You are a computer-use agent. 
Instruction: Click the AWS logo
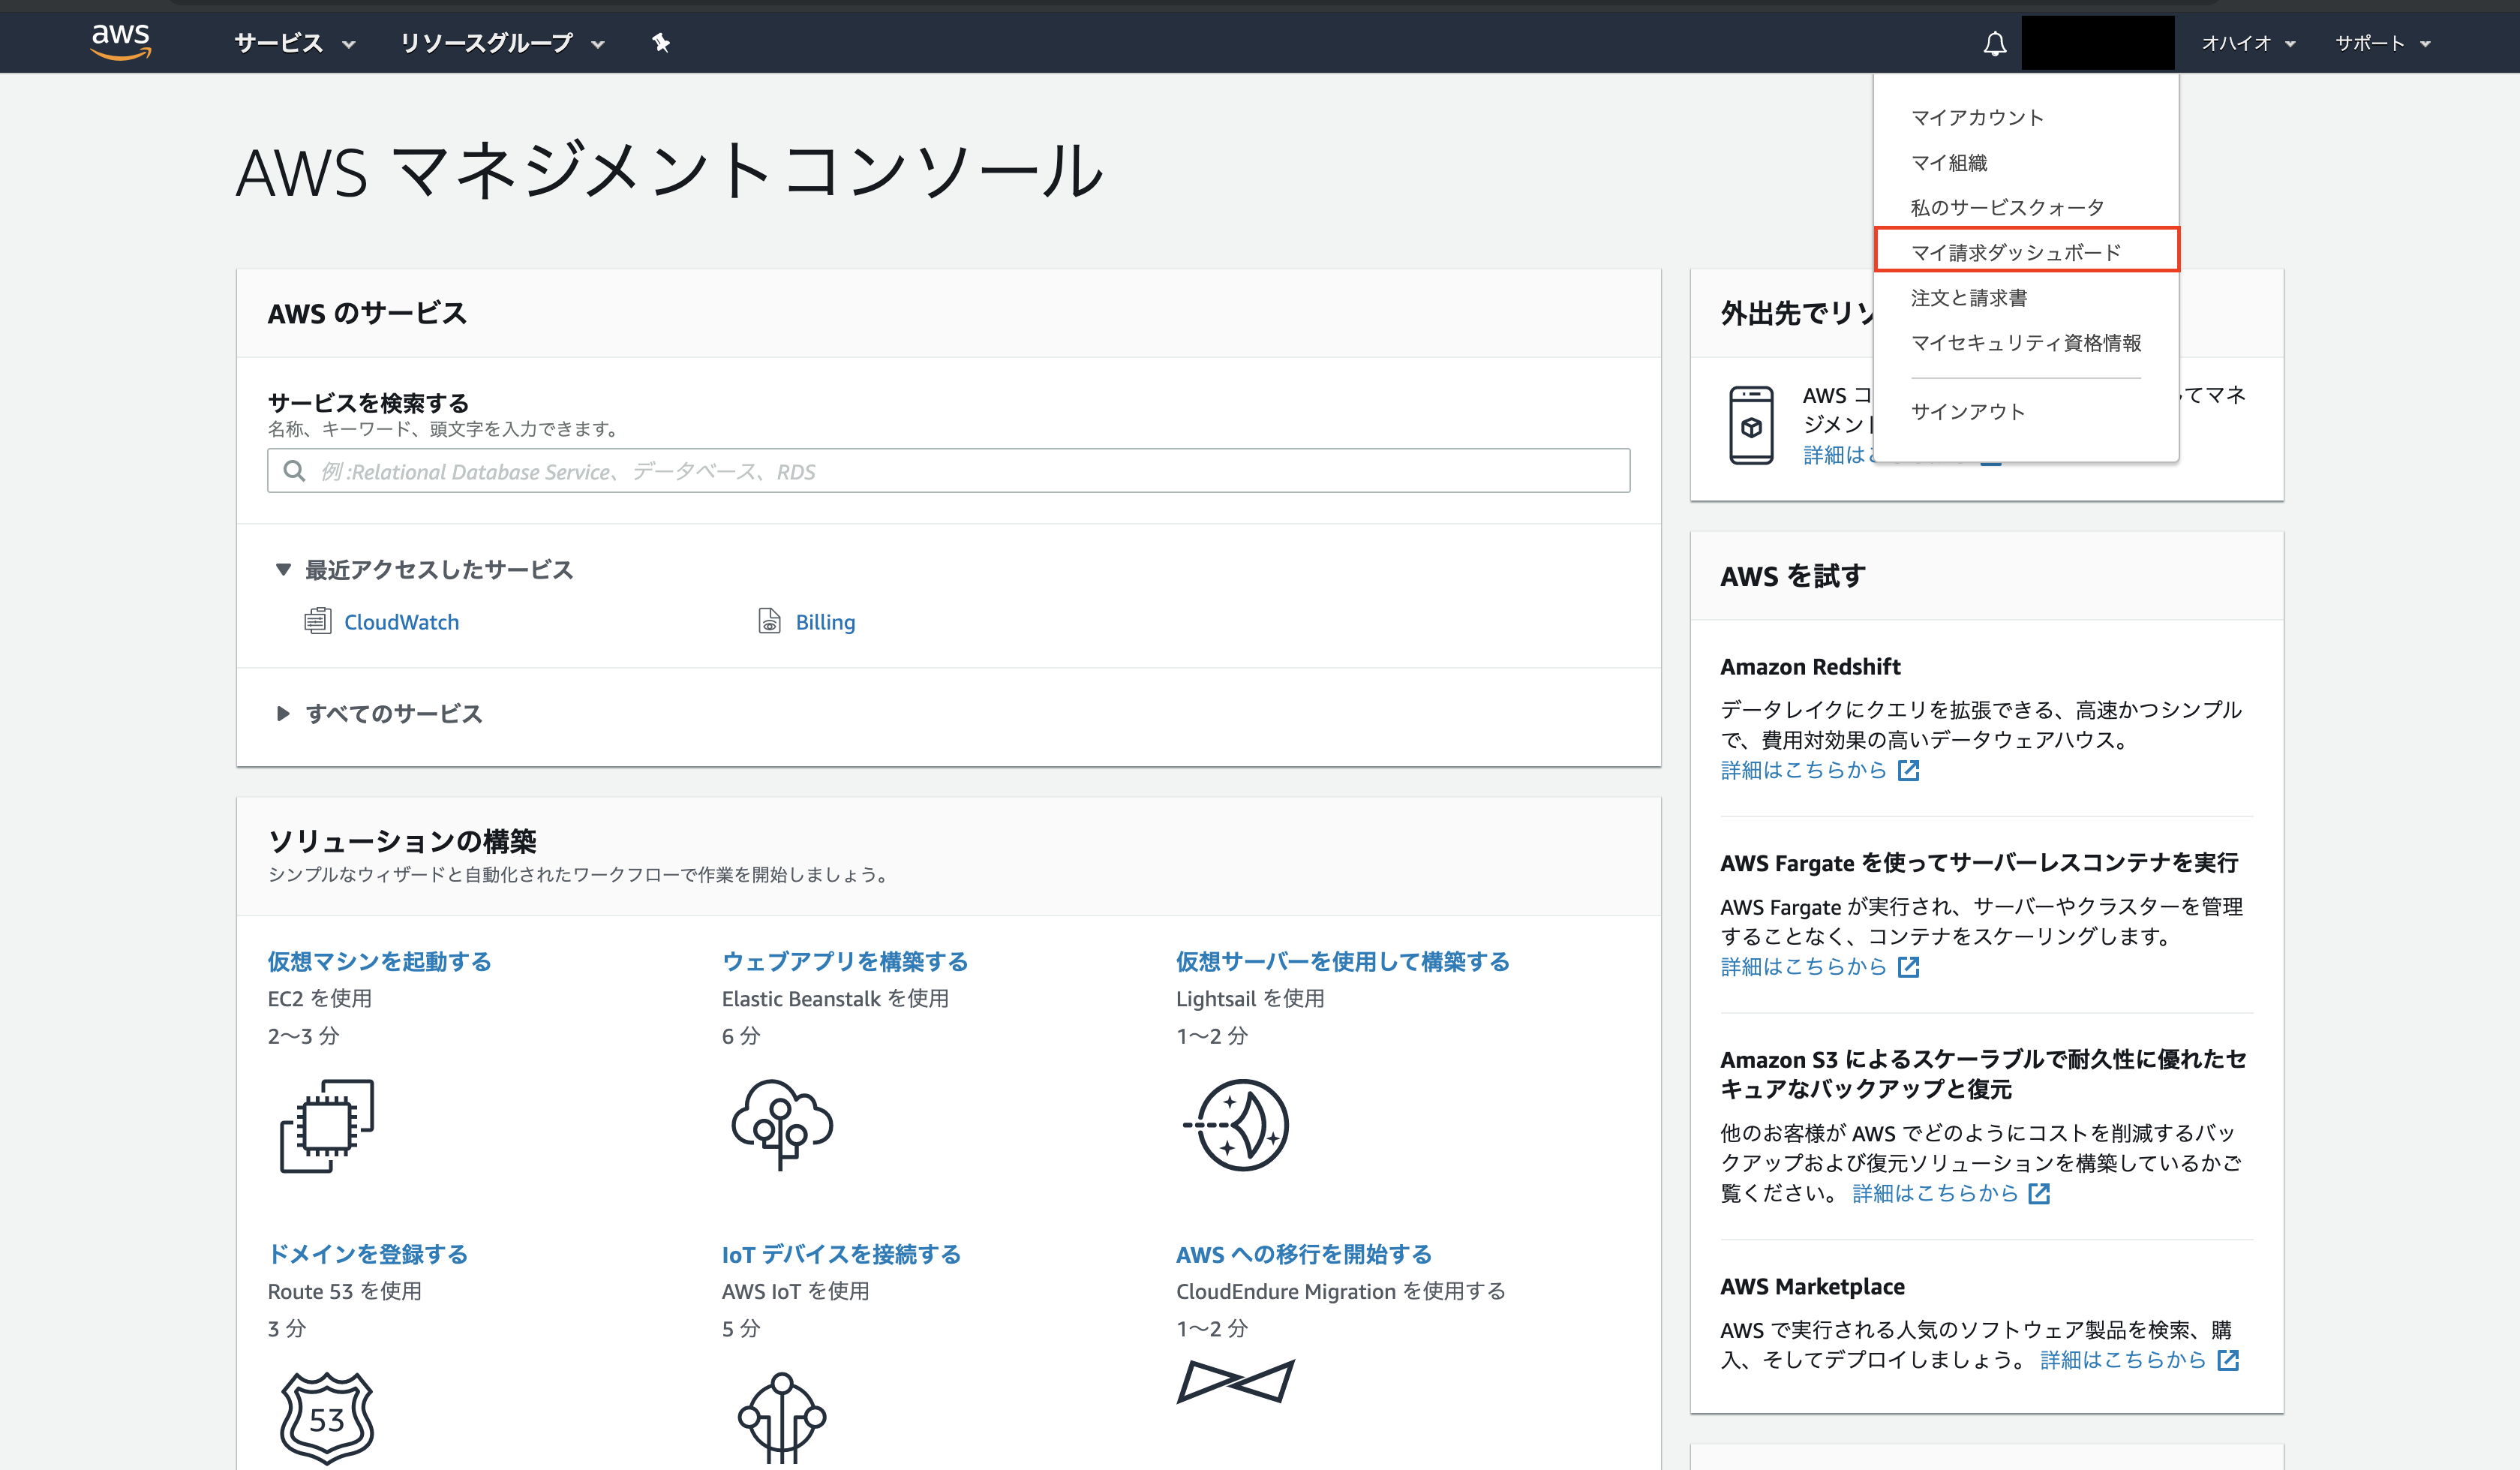click(121, 40)
